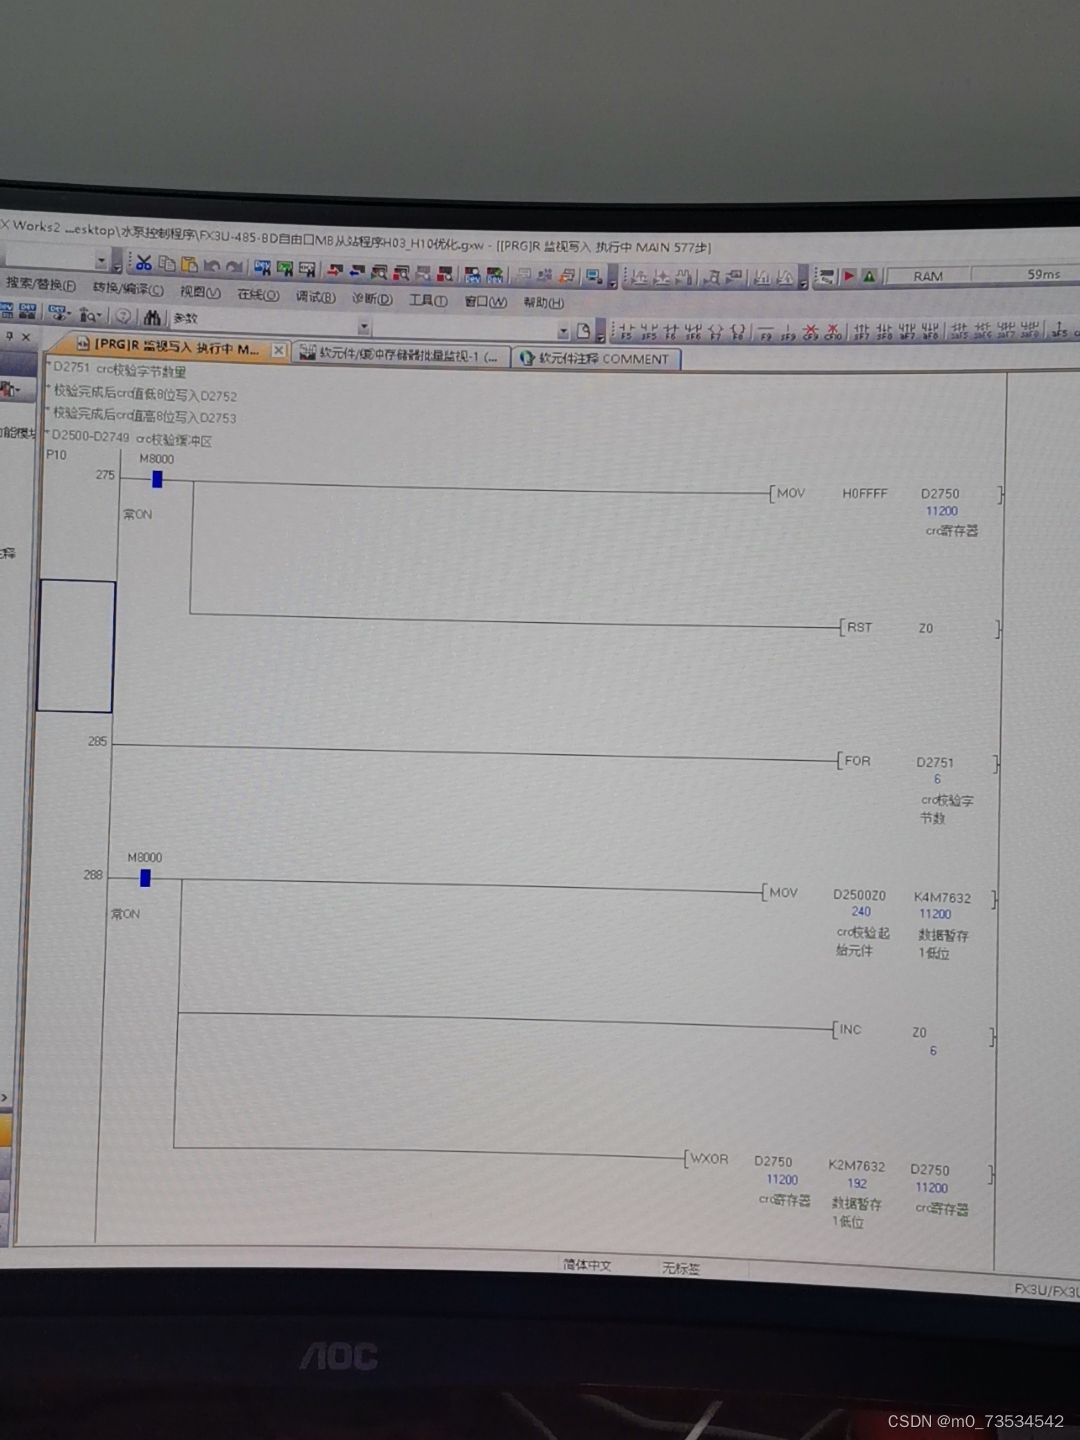The height and width of the screenshot is (1440, 1080).
Task: Open the 工具(T) menu
Action: pos(428,300)
